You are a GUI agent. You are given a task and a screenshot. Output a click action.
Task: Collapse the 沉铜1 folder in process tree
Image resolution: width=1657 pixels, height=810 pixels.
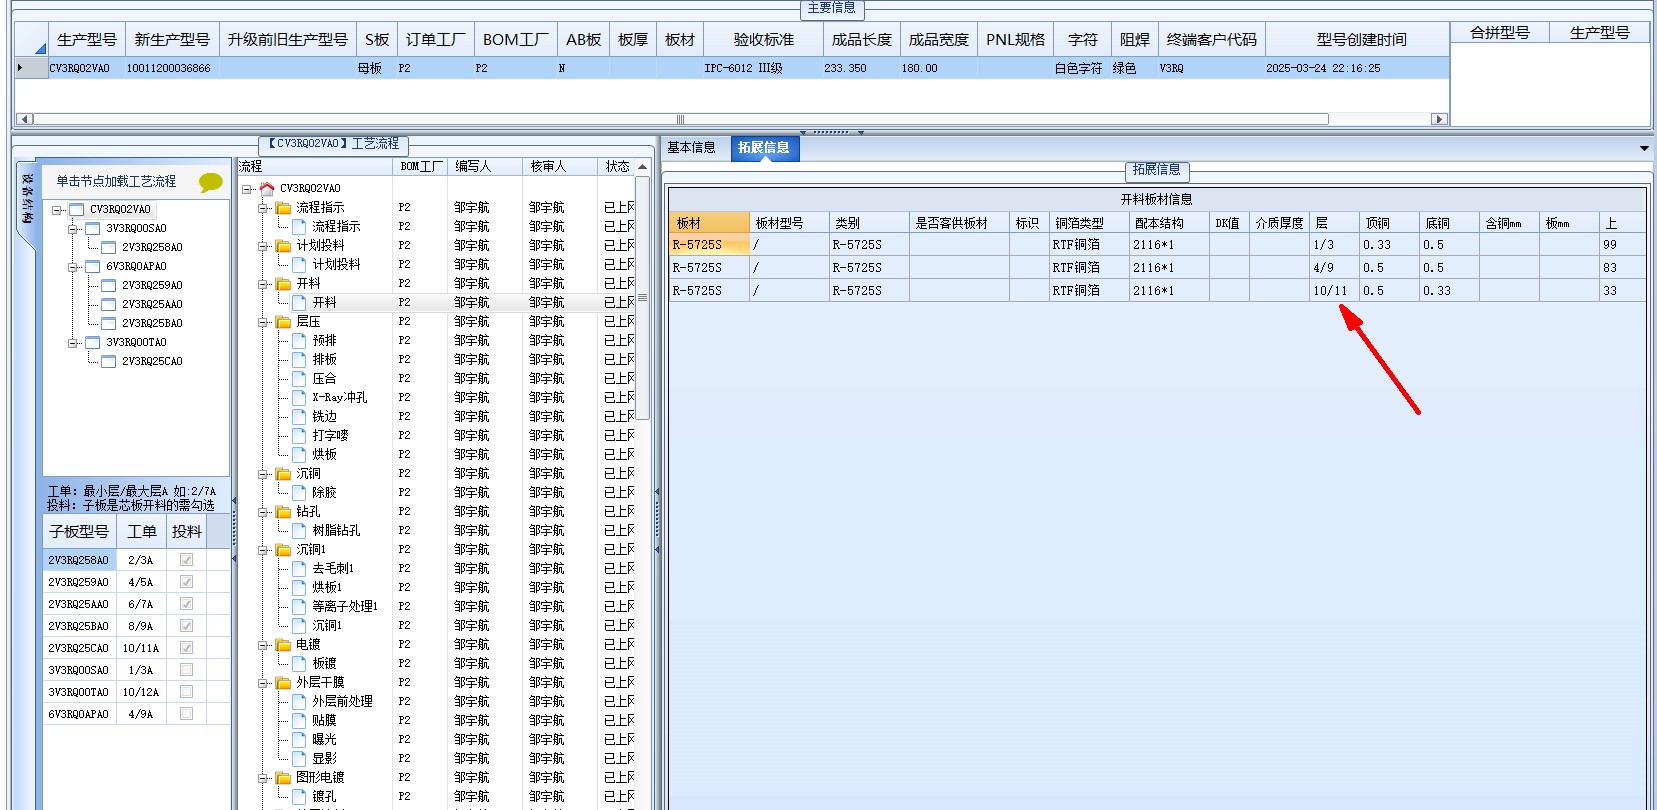point(263,550)
